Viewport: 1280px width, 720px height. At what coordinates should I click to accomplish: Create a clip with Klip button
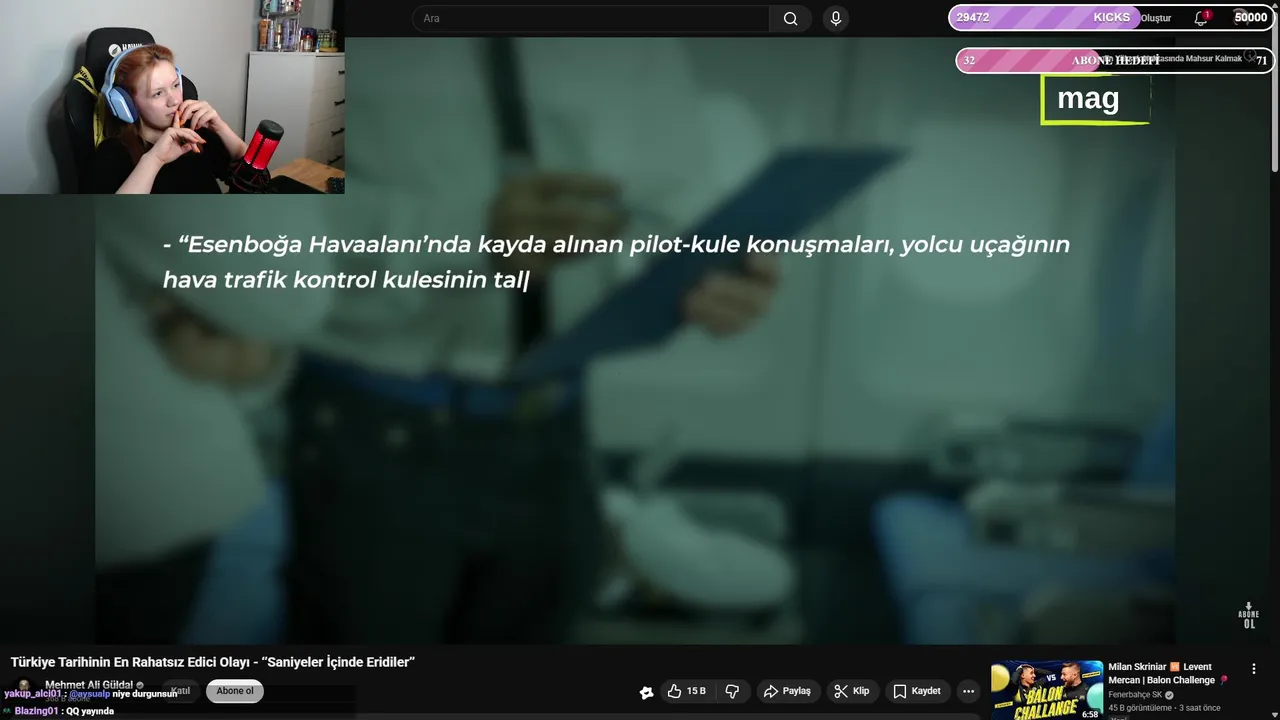point(851,691)
